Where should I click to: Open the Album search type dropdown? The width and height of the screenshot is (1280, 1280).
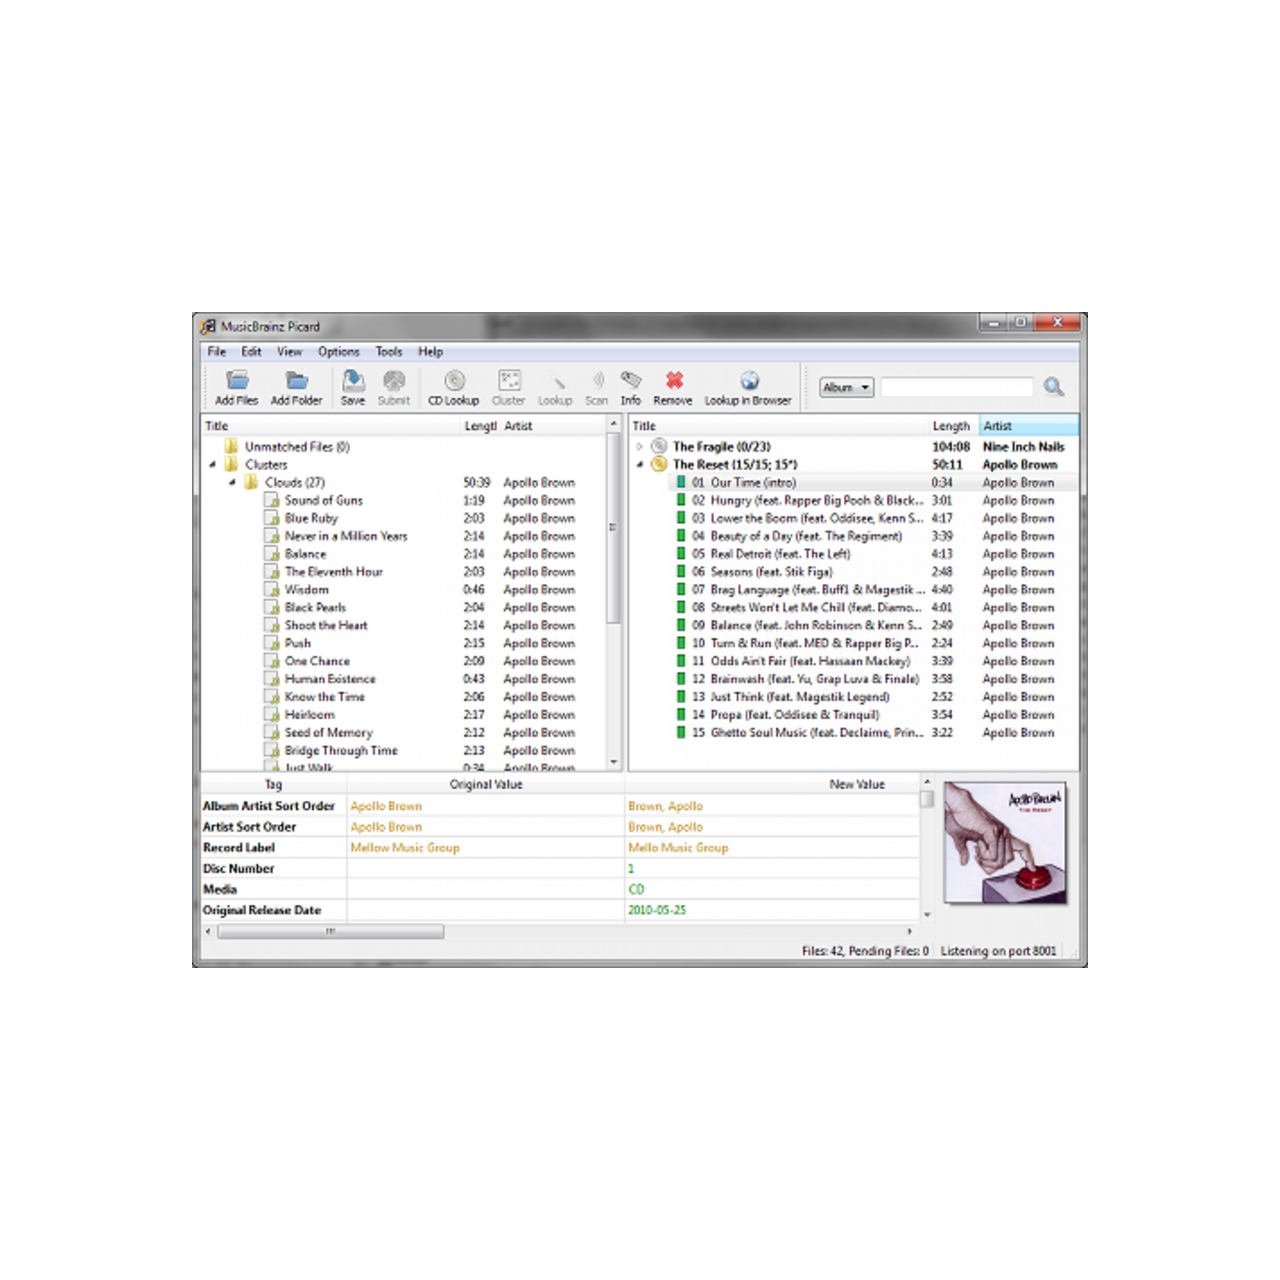(846, 388)
